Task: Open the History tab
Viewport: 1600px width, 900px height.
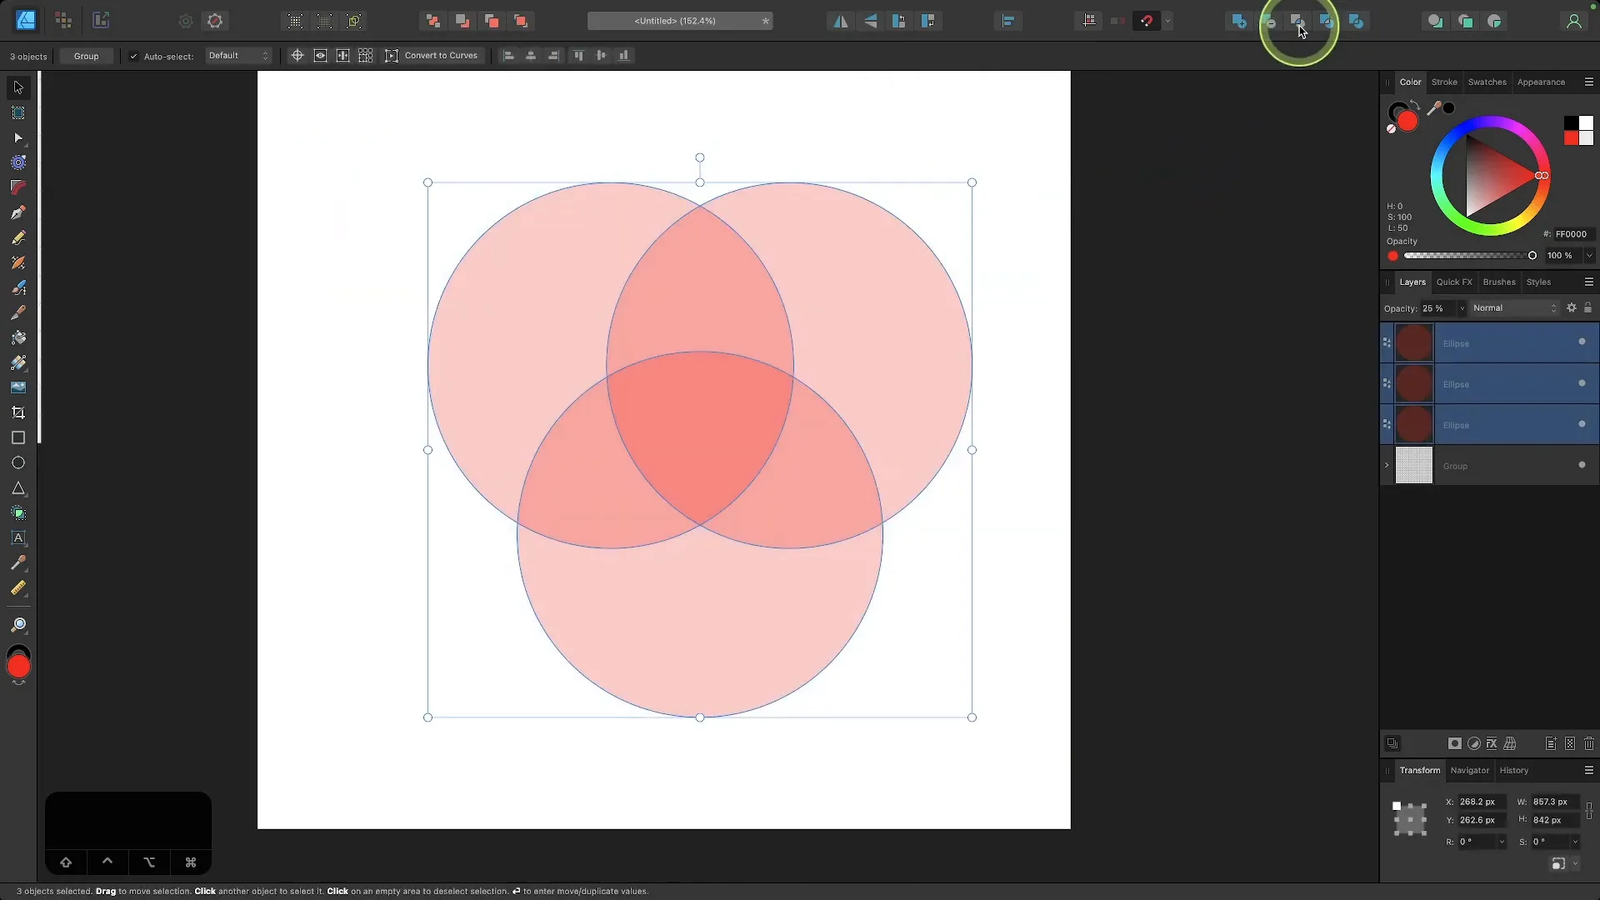Action: coord(1513,770)
